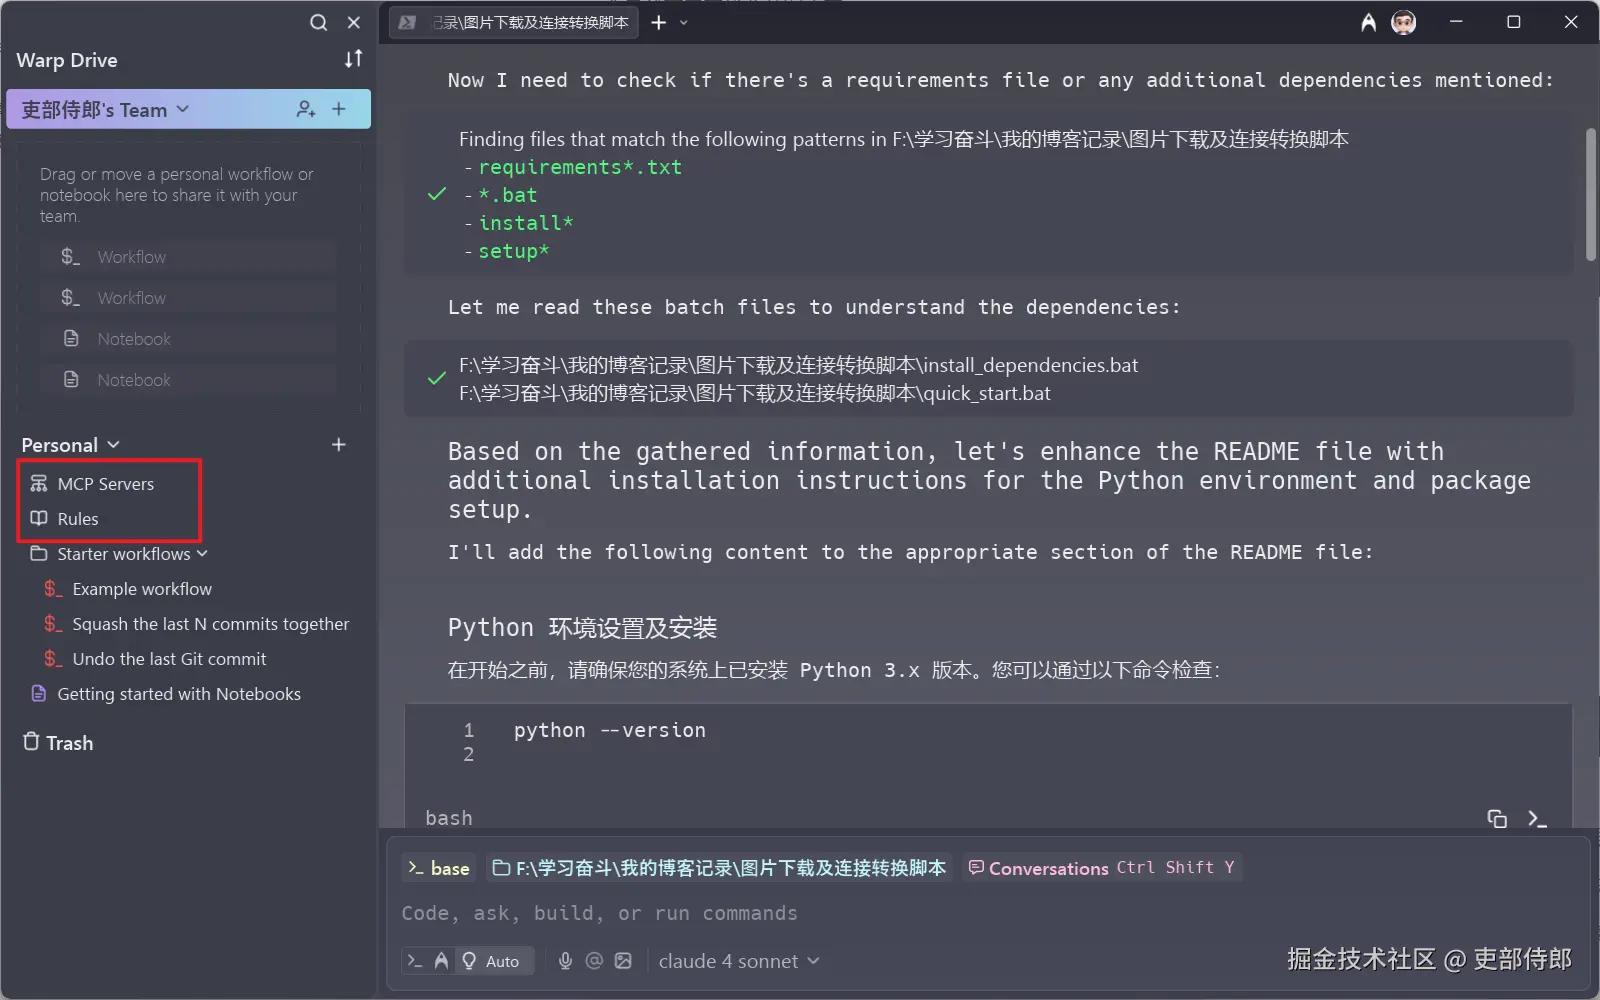Minimize the Warp window

[1456, 22]
